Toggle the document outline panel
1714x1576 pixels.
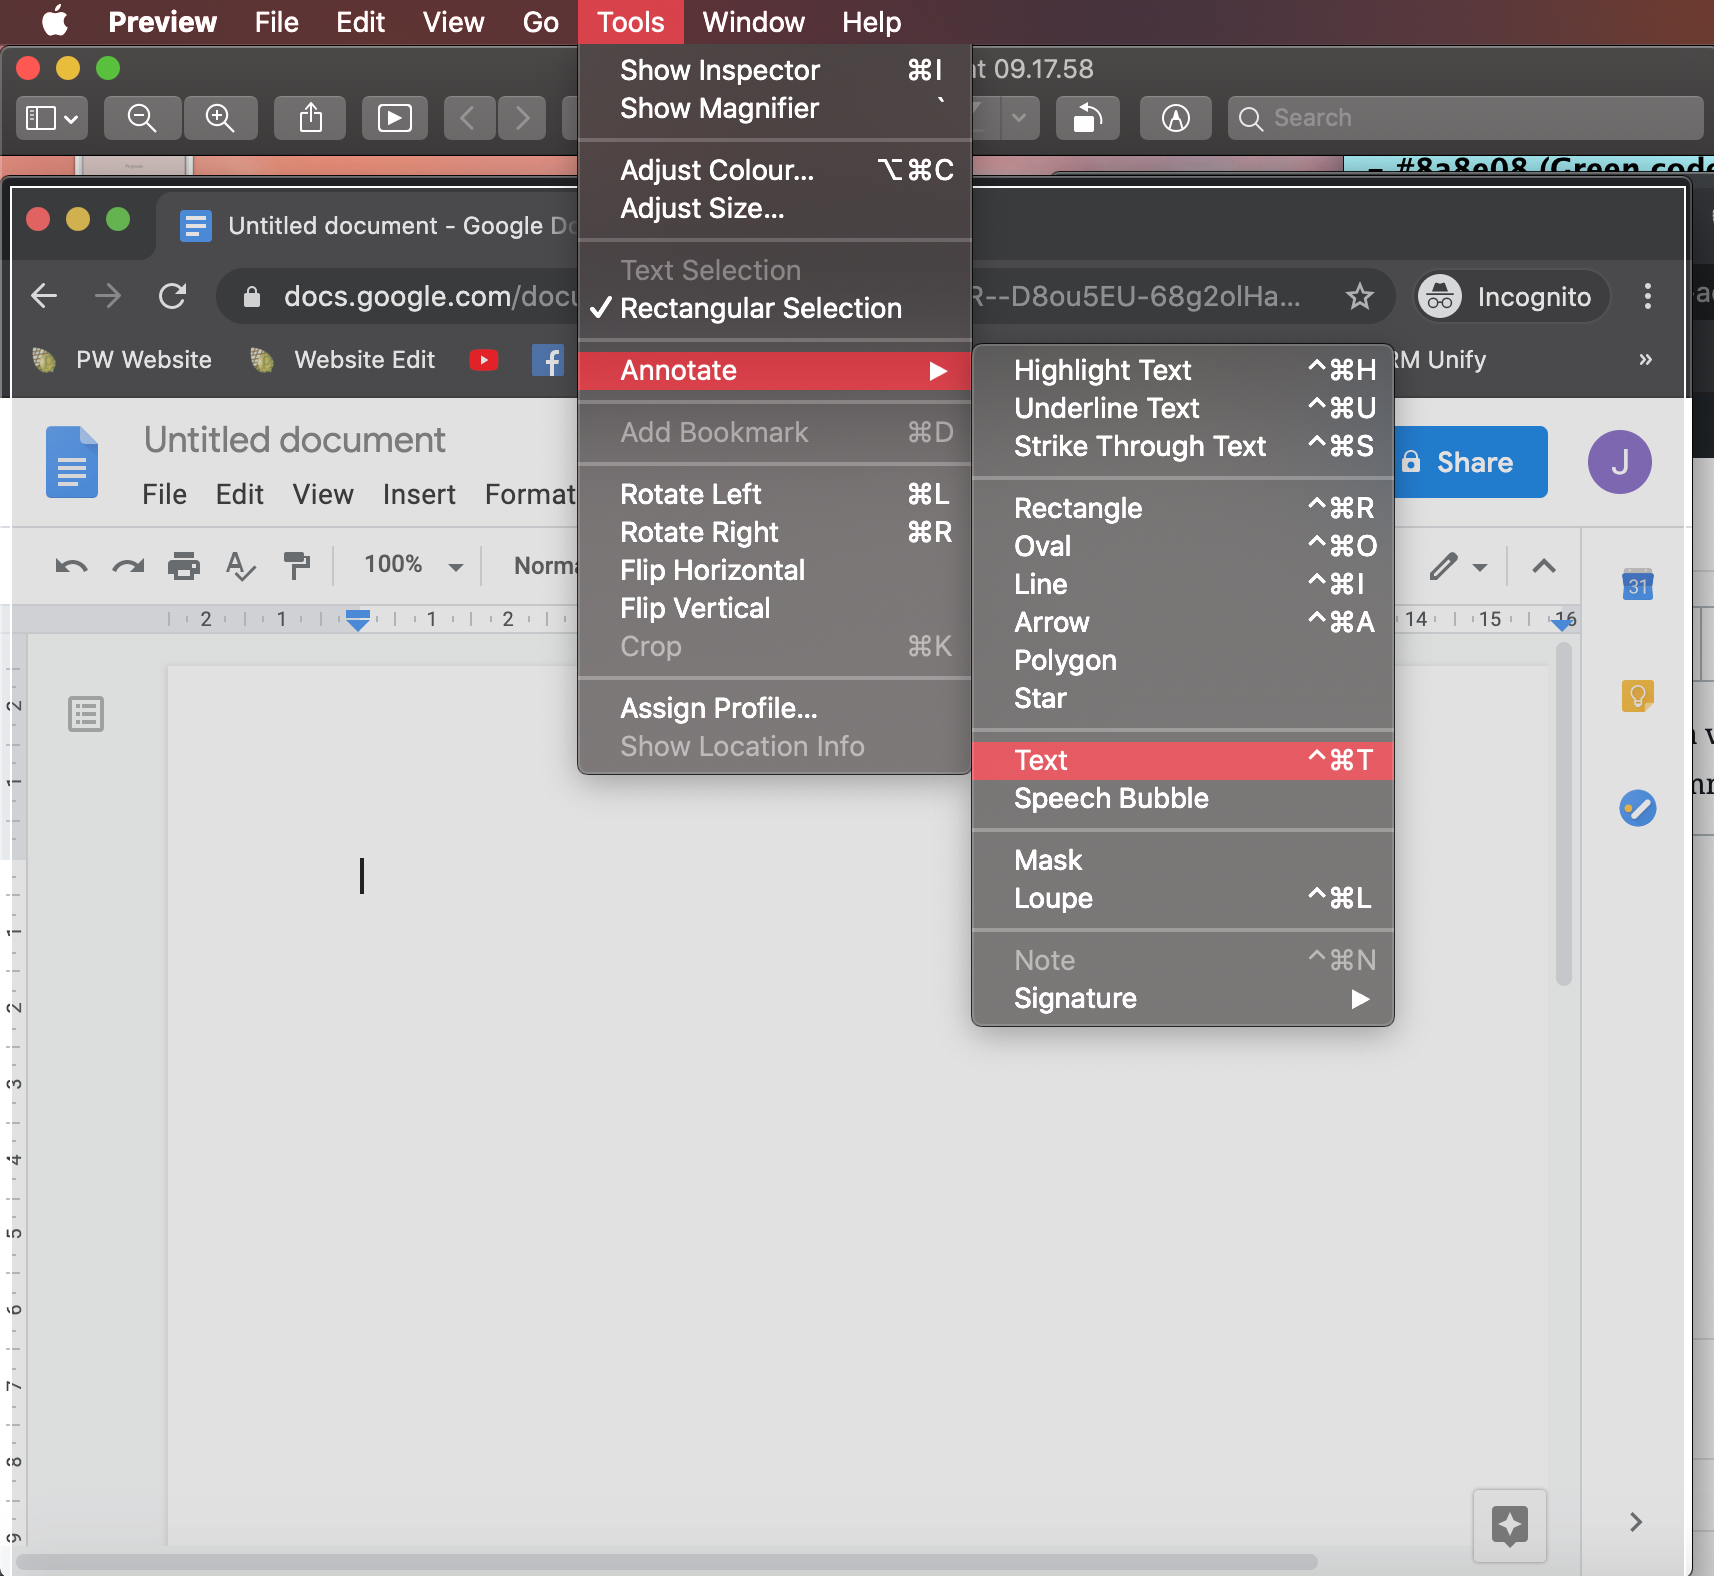click(85, 713)
